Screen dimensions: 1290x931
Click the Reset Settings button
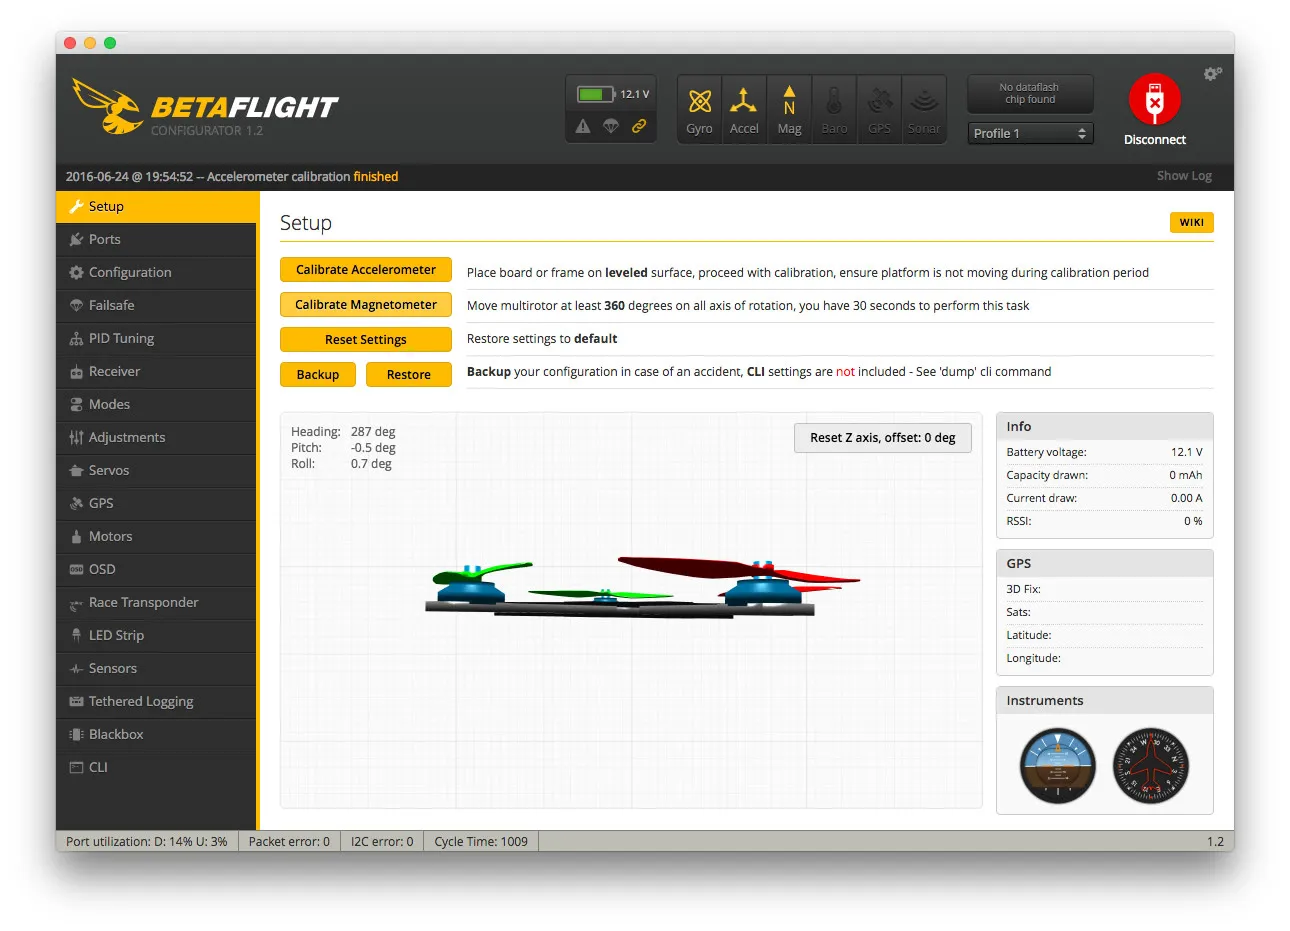[365, 340]
